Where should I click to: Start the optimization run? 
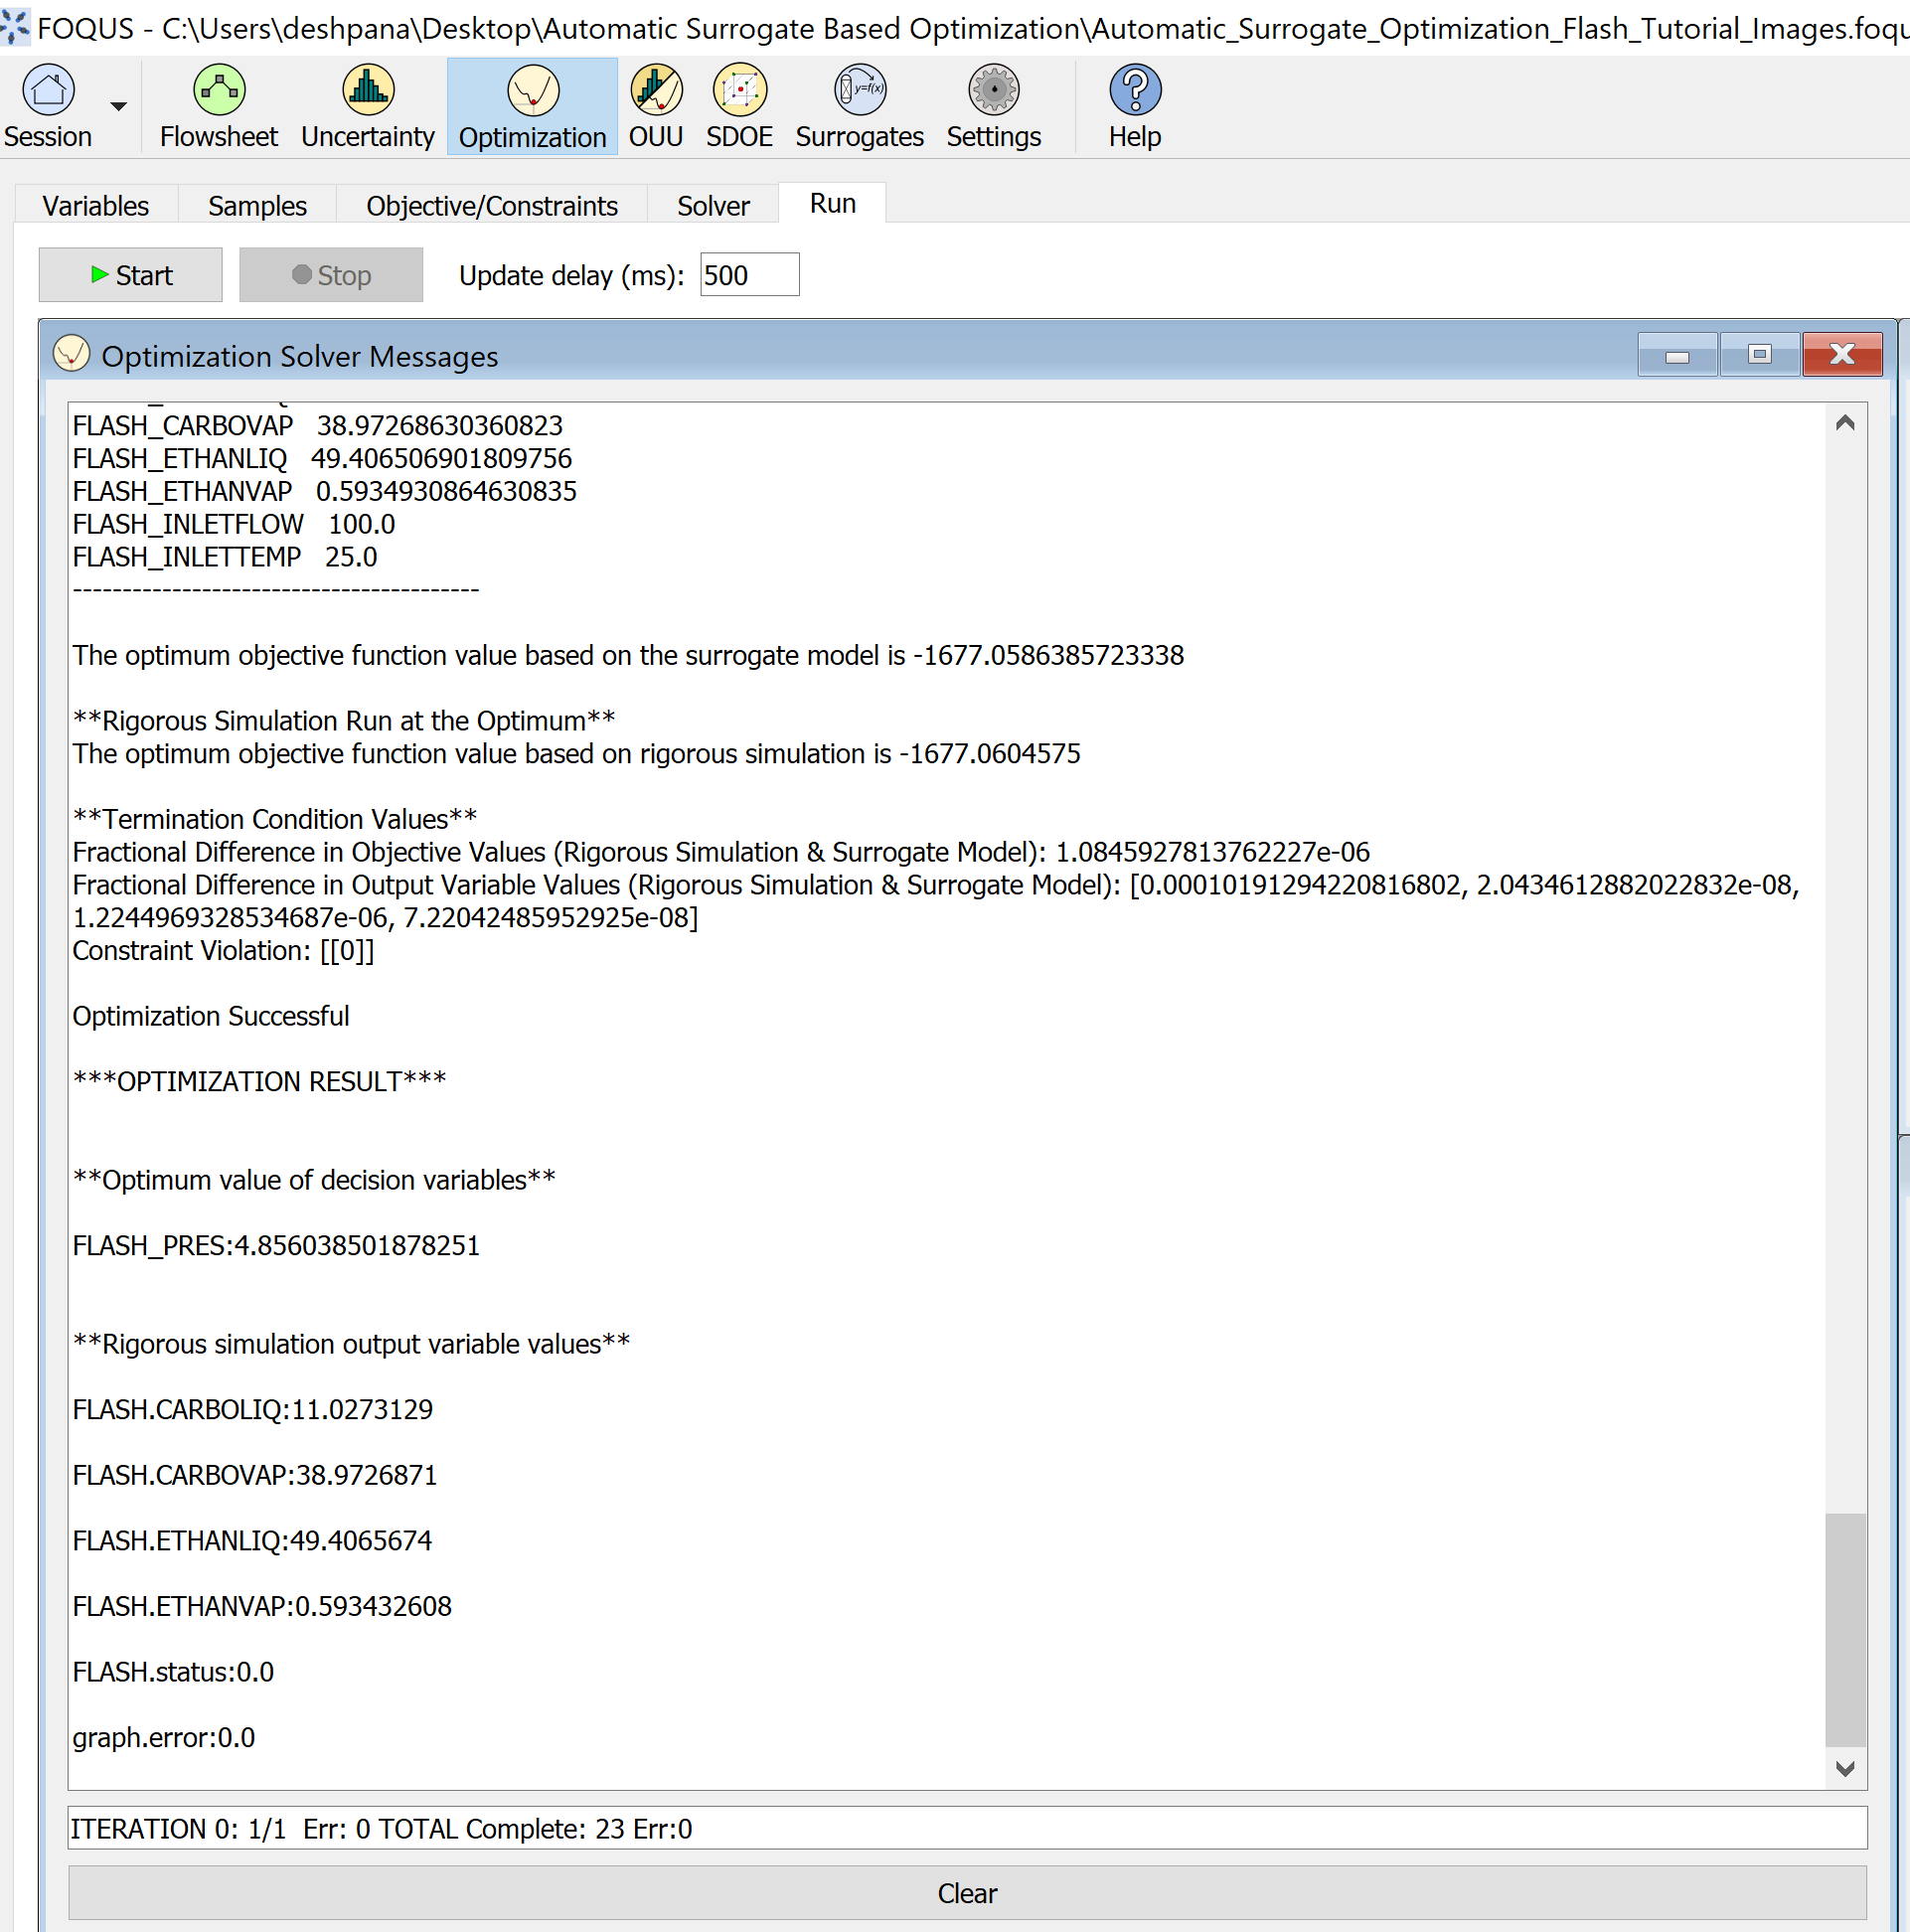[x=130, y=274]
